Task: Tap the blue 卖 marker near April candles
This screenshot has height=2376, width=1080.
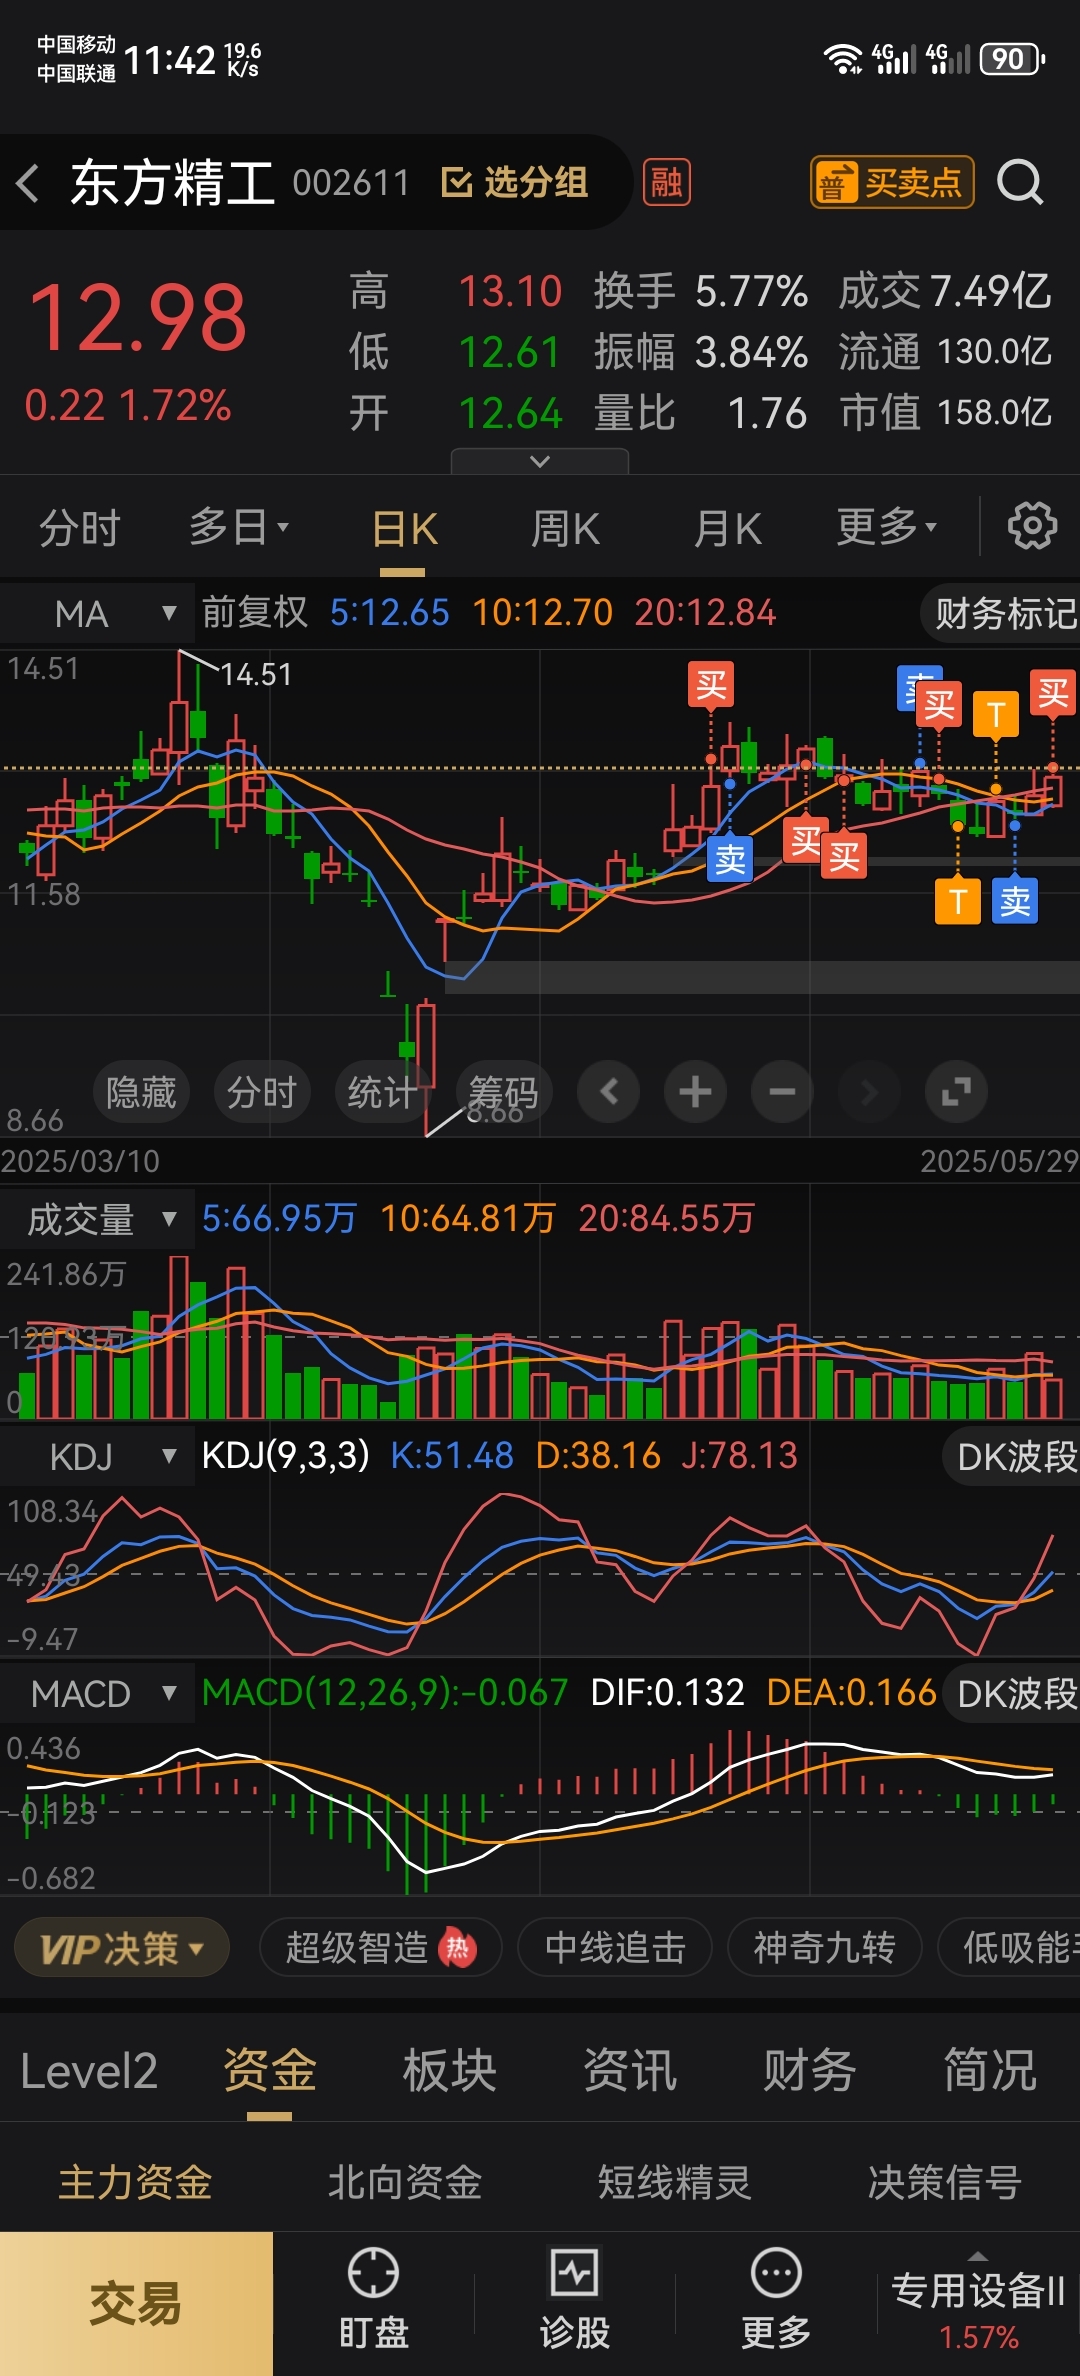Action: (x=730, y=858)
